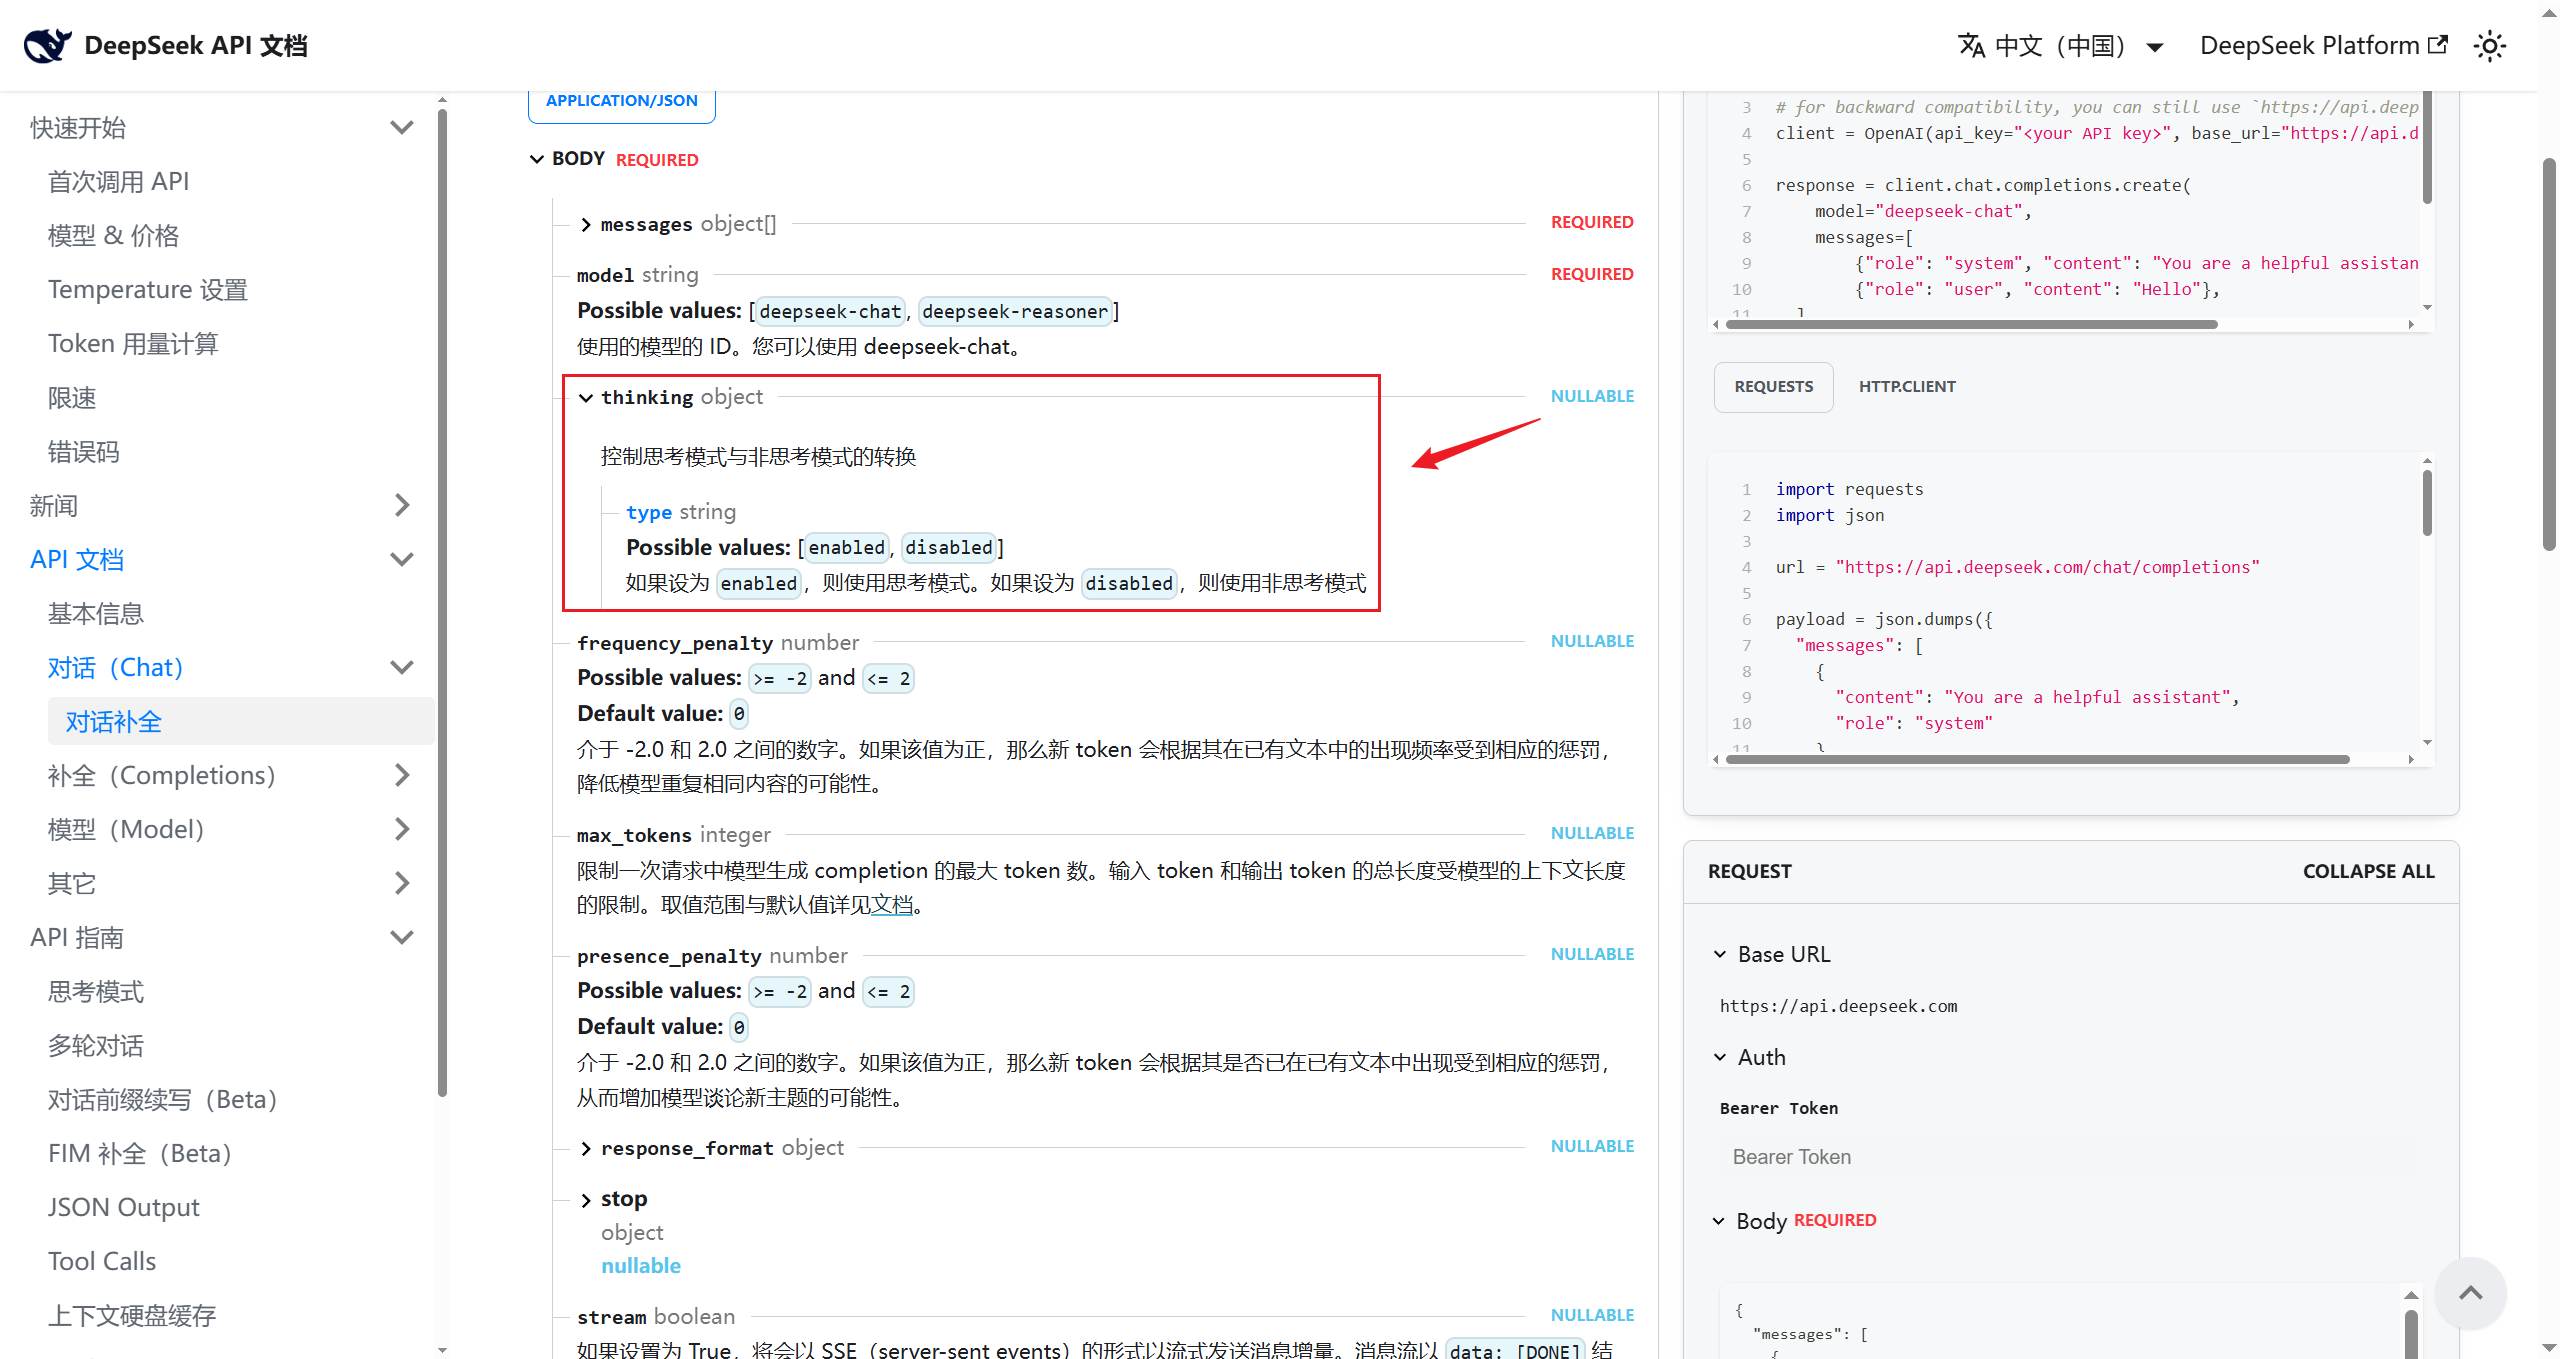Open 首次调用 API page
The image size is (2560, 1359).
119,181
